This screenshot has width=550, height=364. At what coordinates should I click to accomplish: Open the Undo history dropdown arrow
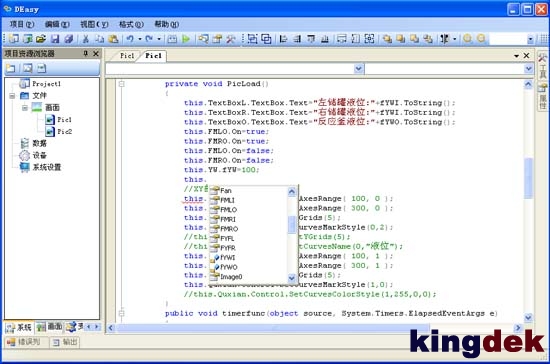point(140,39)
